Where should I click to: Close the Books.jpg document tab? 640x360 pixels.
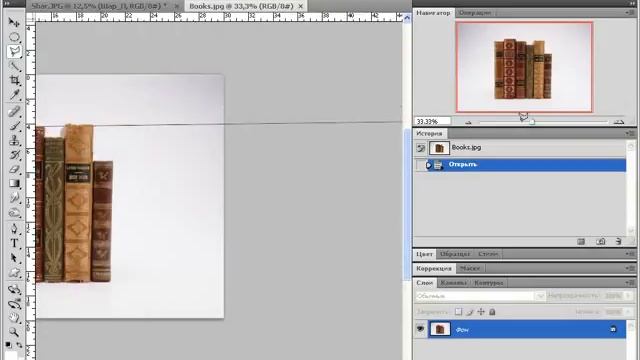[x=301, y=7]
